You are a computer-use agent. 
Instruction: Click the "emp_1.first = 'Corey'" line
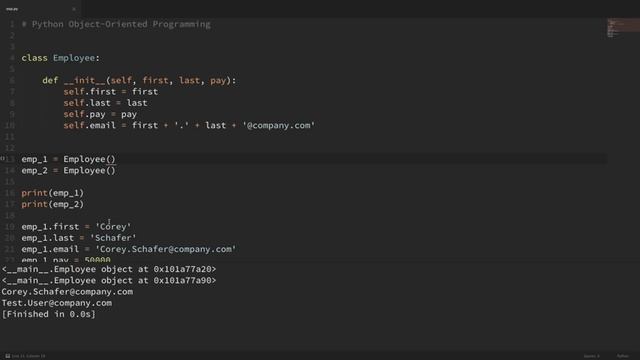76,227
